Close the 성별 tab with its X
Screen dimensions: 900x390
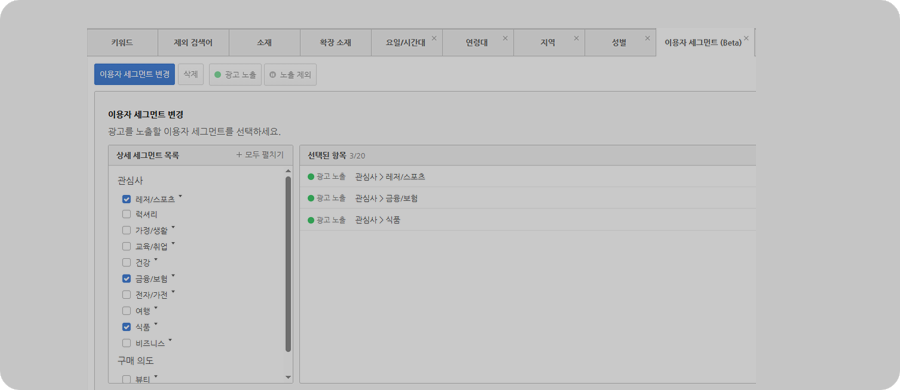coord(647,38)
